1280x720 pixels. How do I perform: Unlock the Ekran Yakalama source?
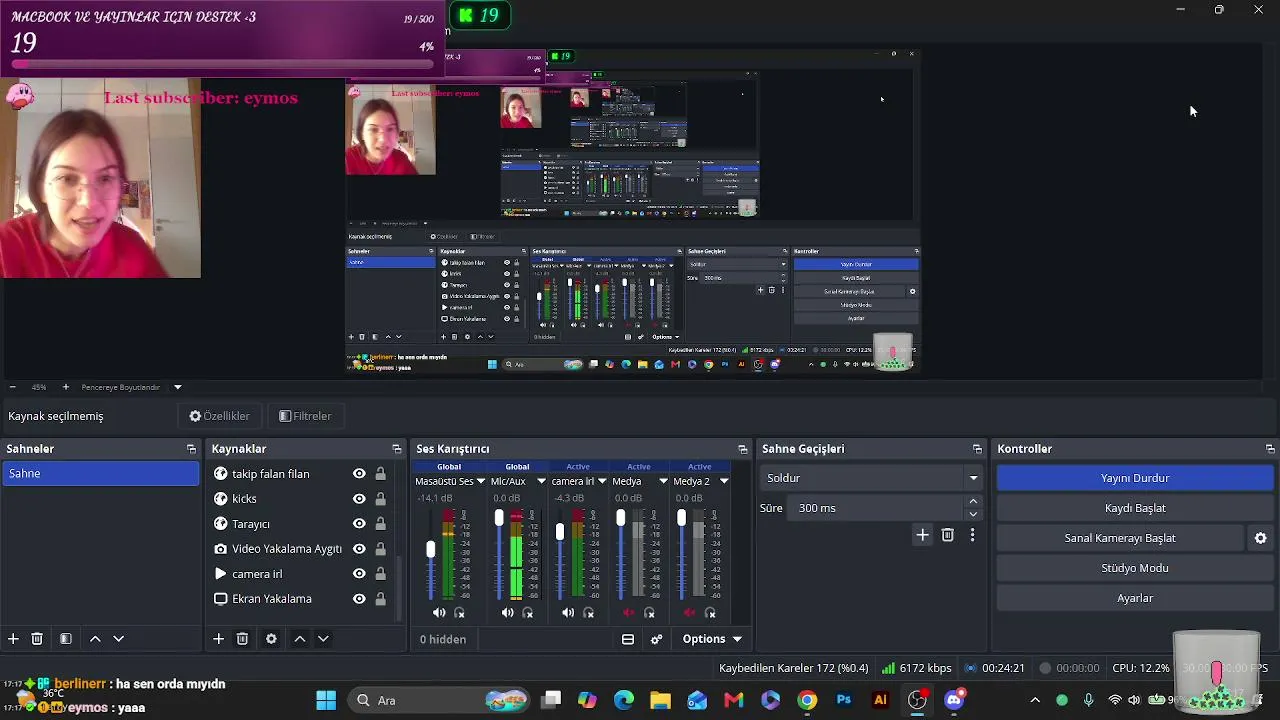380,599
